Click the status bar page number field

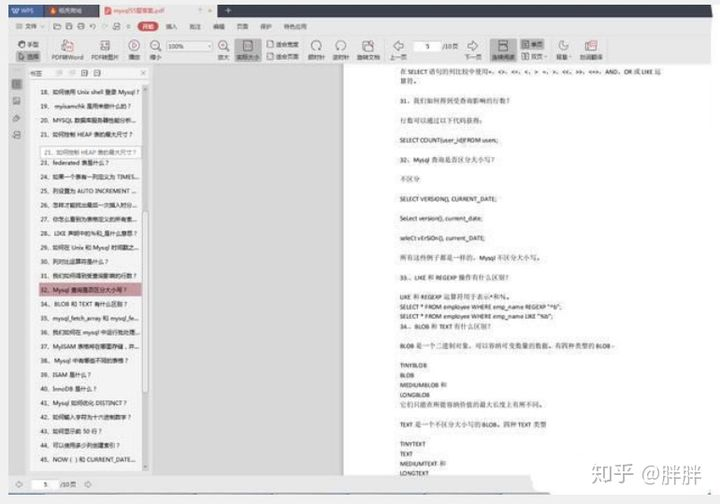45,484
